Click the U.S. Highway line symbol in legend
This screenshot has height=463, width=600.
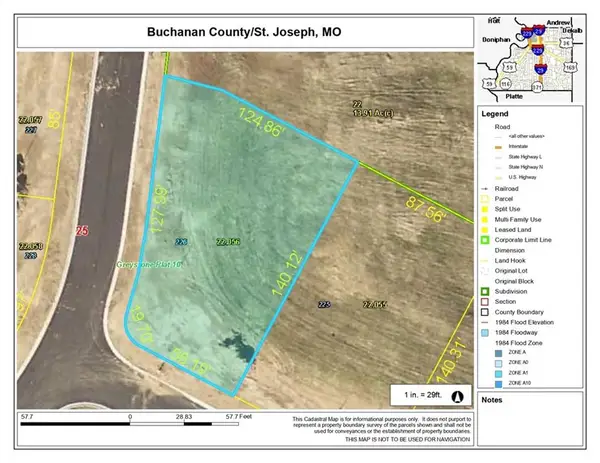click(498, 178)
